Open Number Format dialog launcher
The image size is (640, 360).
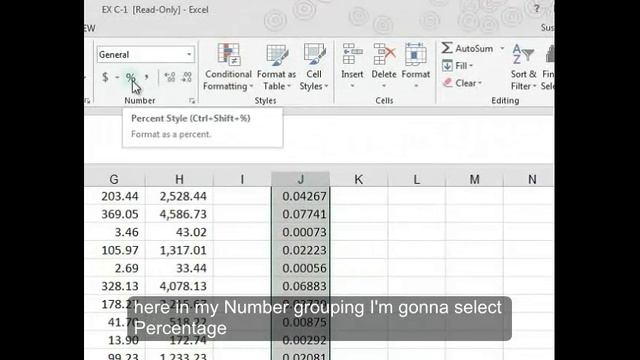coord(192,101)
